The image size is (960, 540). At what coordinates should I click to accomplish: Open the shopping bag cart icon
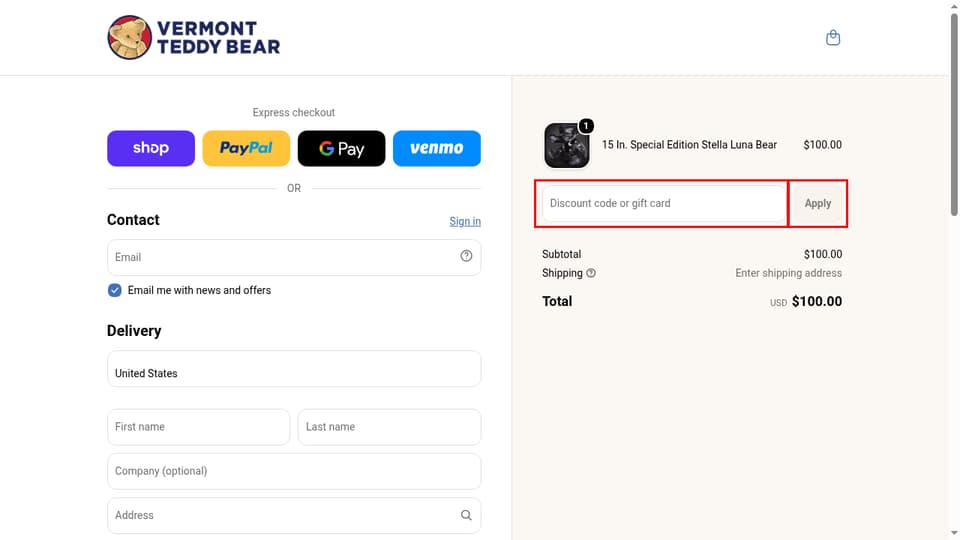point(833,38)
